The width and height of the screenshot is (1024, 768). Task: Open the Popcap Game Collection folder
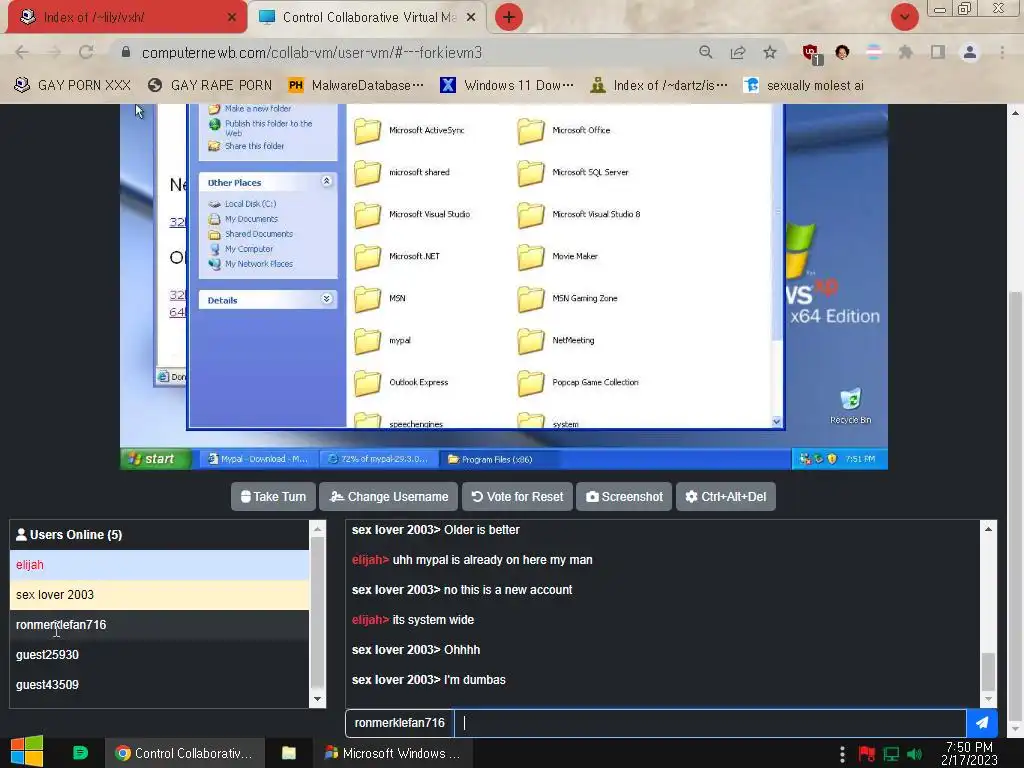tap(578, 383)
